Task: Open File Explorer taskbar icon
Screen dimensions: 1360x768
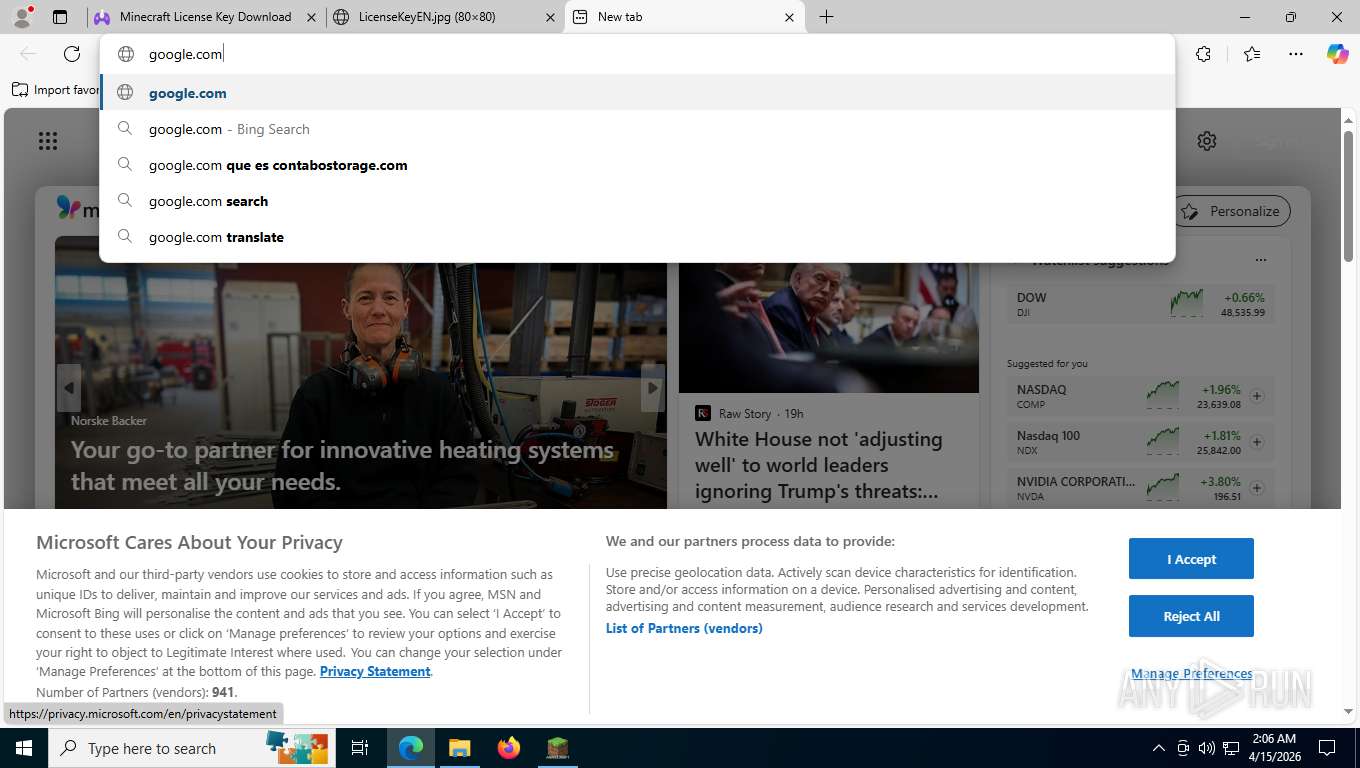Action: point(459,748)
